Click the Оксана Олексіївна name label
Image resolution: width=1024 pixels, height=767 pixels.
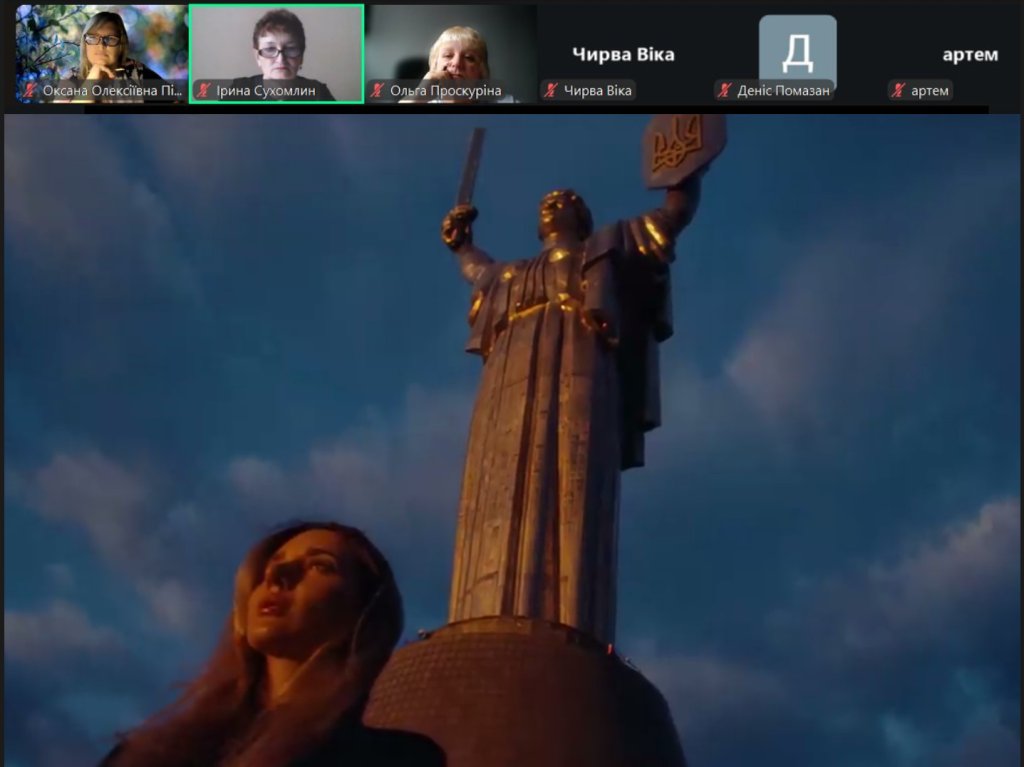click(x=112, y=91)
